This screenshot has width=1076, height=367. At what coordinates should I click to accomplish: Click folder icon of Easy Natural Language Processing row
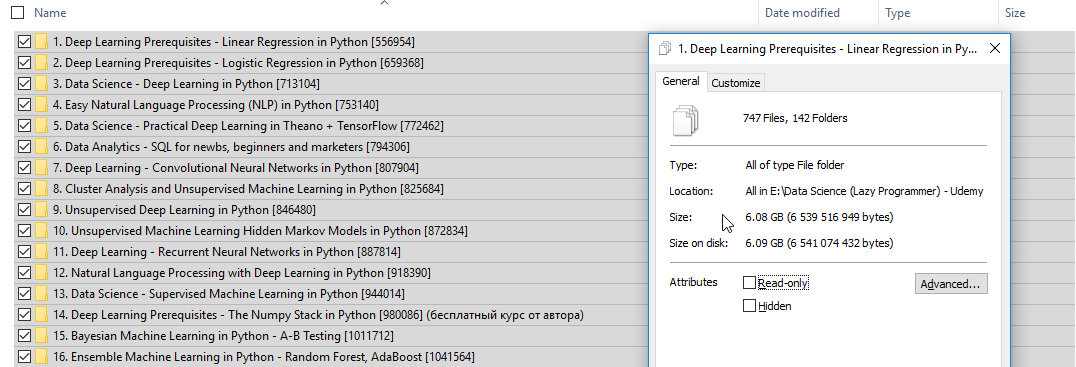pos(41,105)
